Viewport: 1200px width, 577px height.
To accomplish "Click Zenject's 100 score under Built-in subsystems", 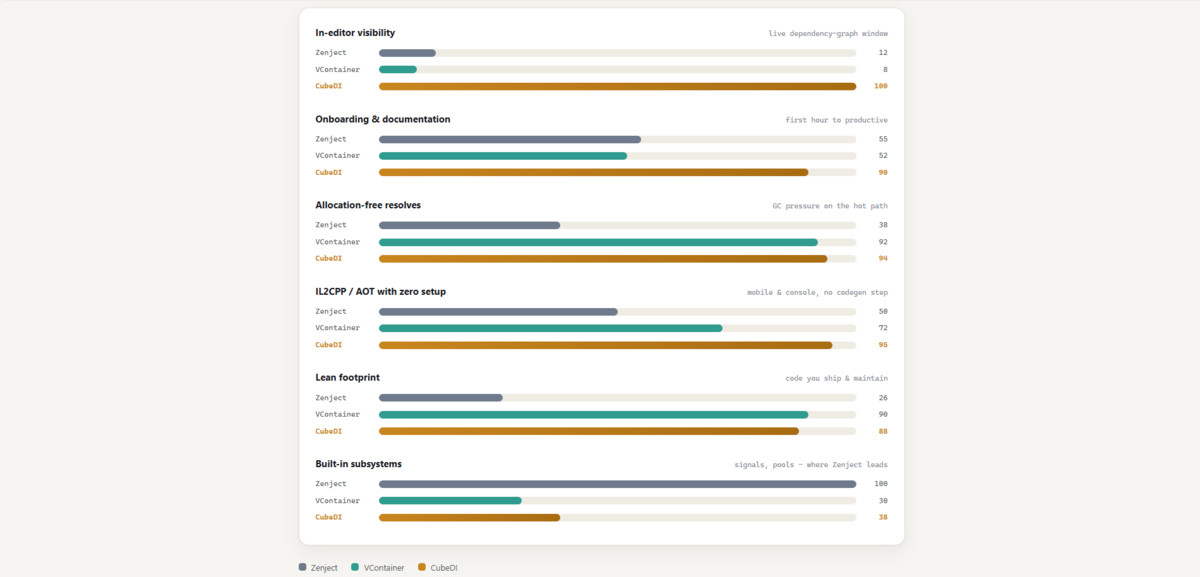I will pyautogui.click(x=881, y=484).
